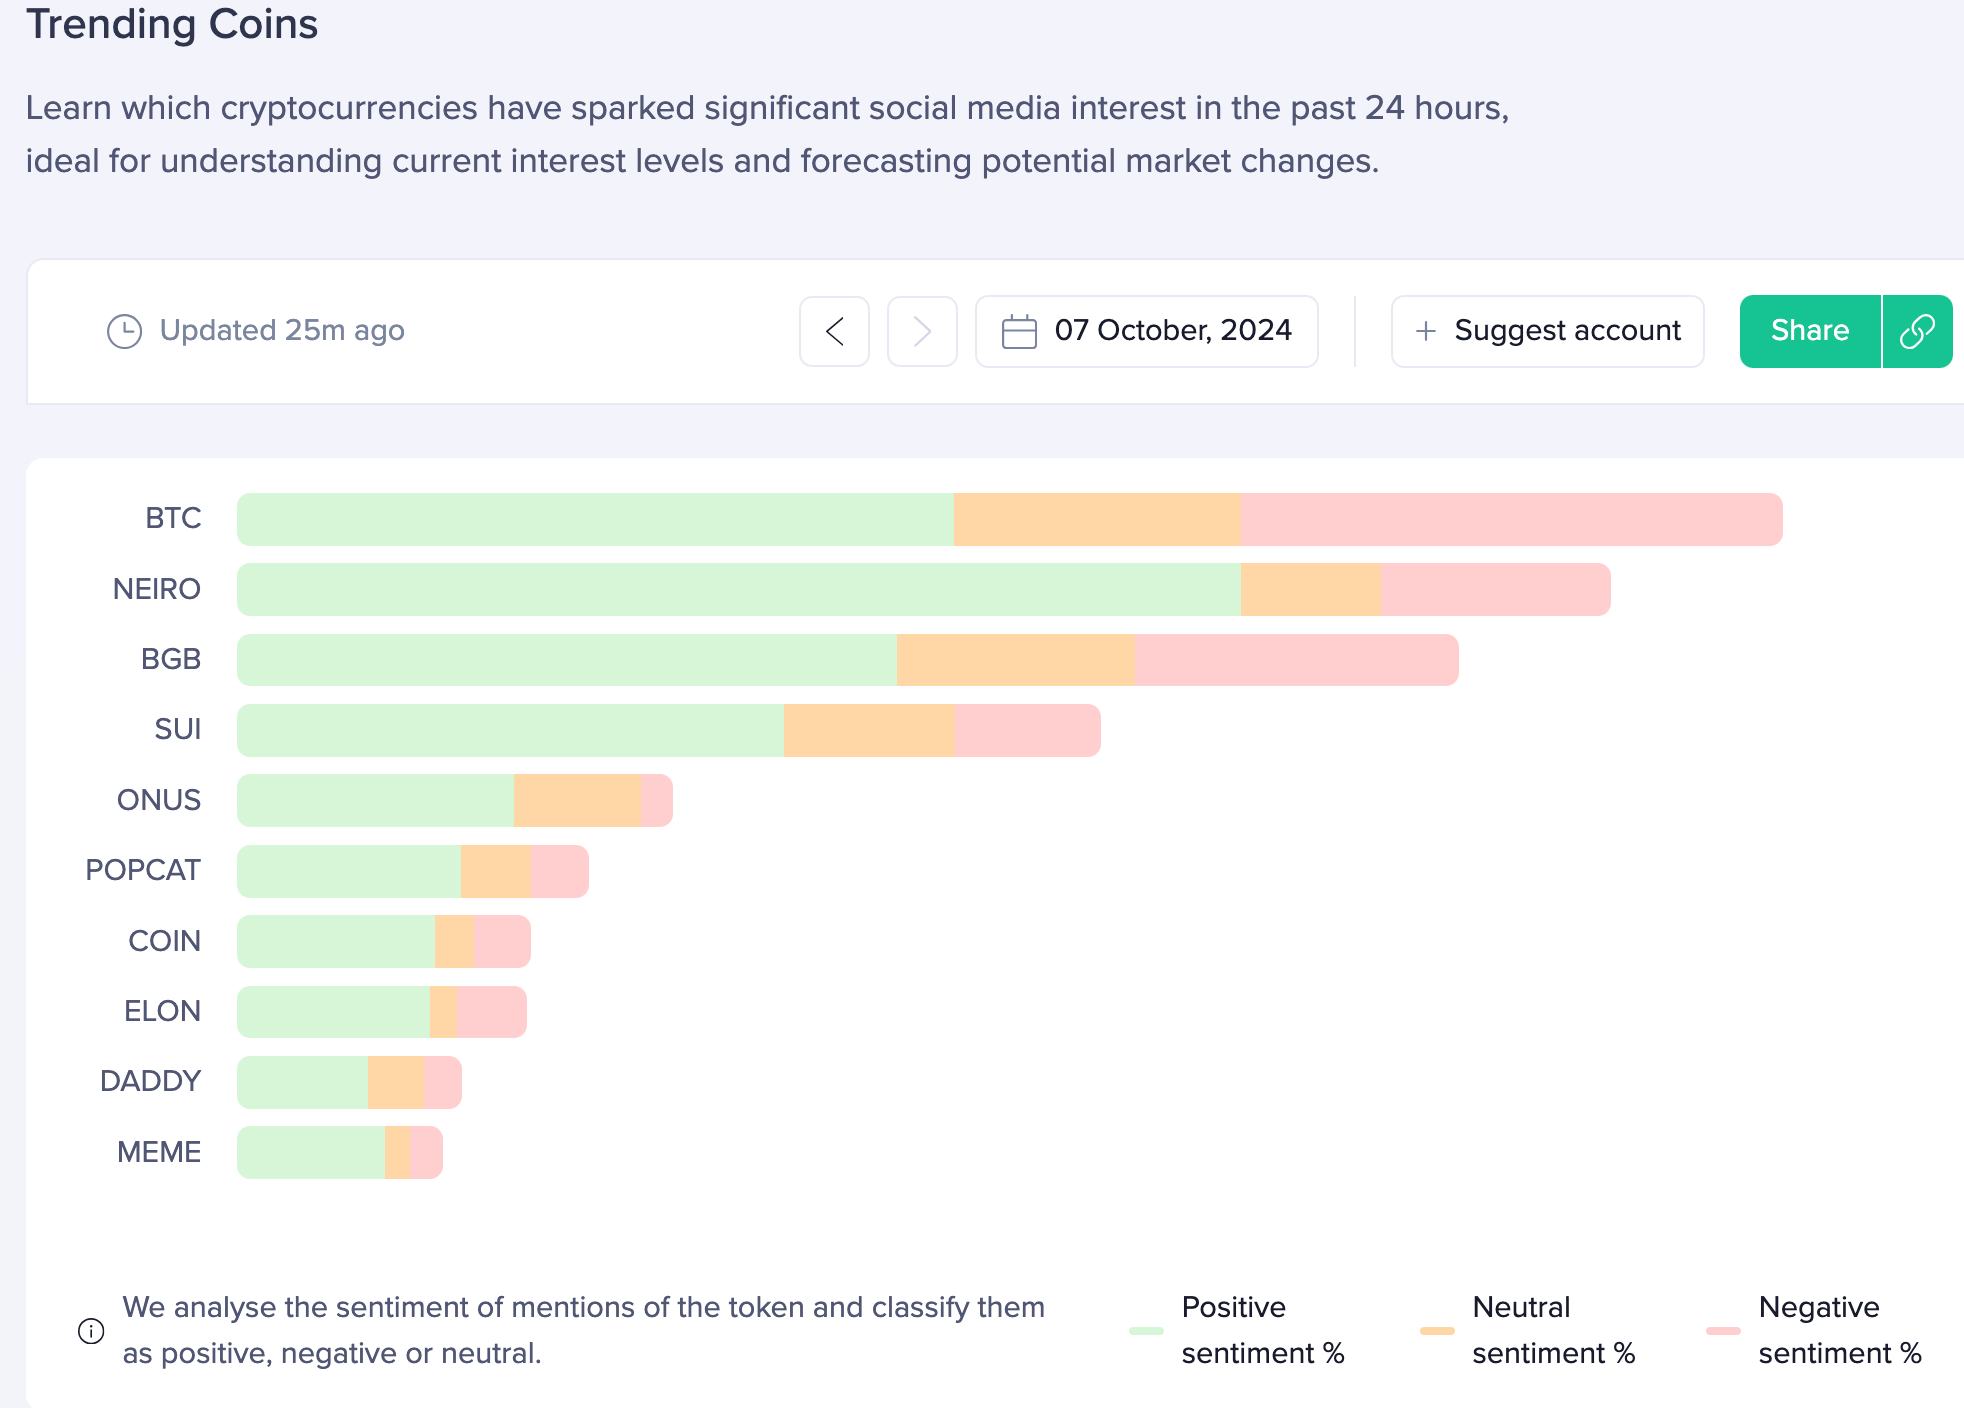Viewport: 1964px width, 1408px height.
Task: Click ELON pink negative segment
Action: pyautogui.click(x=492, y=1012)
